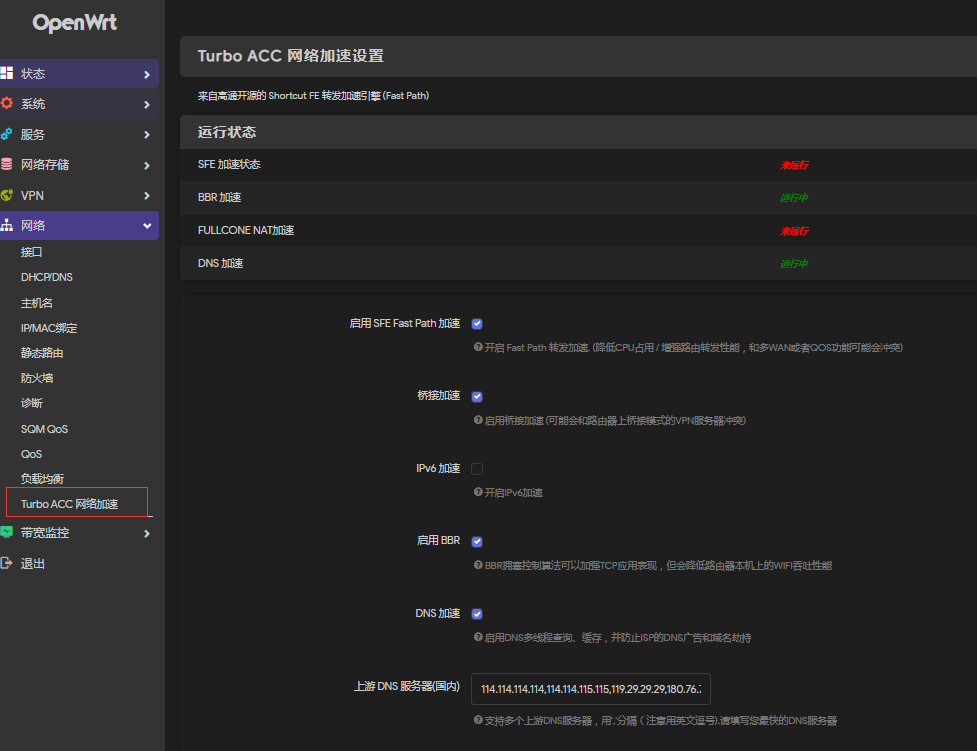
Task: Click the BBR 加速 运行中 status value
Action: tap(794, 198)
